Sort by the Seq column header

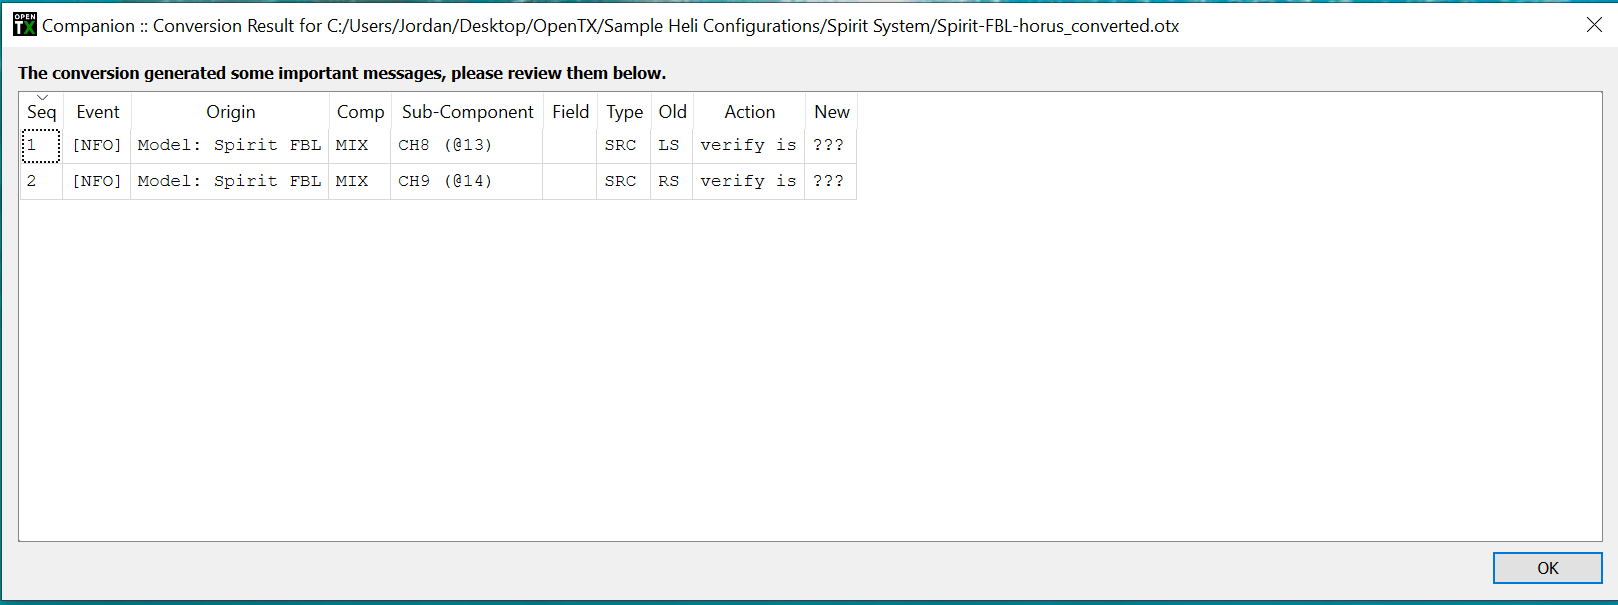click(41, 112)
